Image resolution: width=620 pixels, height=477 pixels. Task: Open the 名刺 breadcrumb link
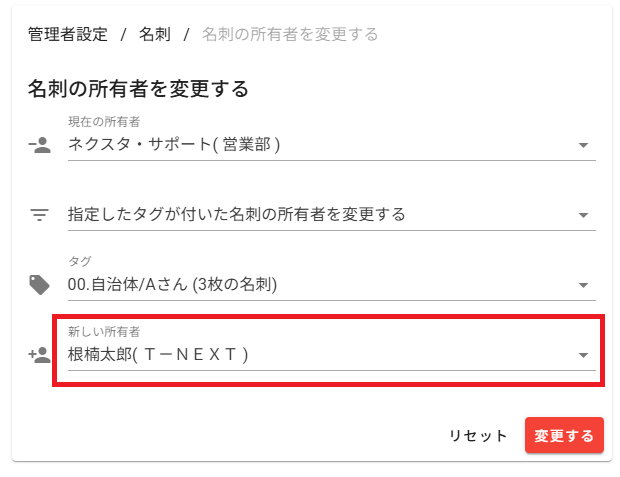coord(154,34)
